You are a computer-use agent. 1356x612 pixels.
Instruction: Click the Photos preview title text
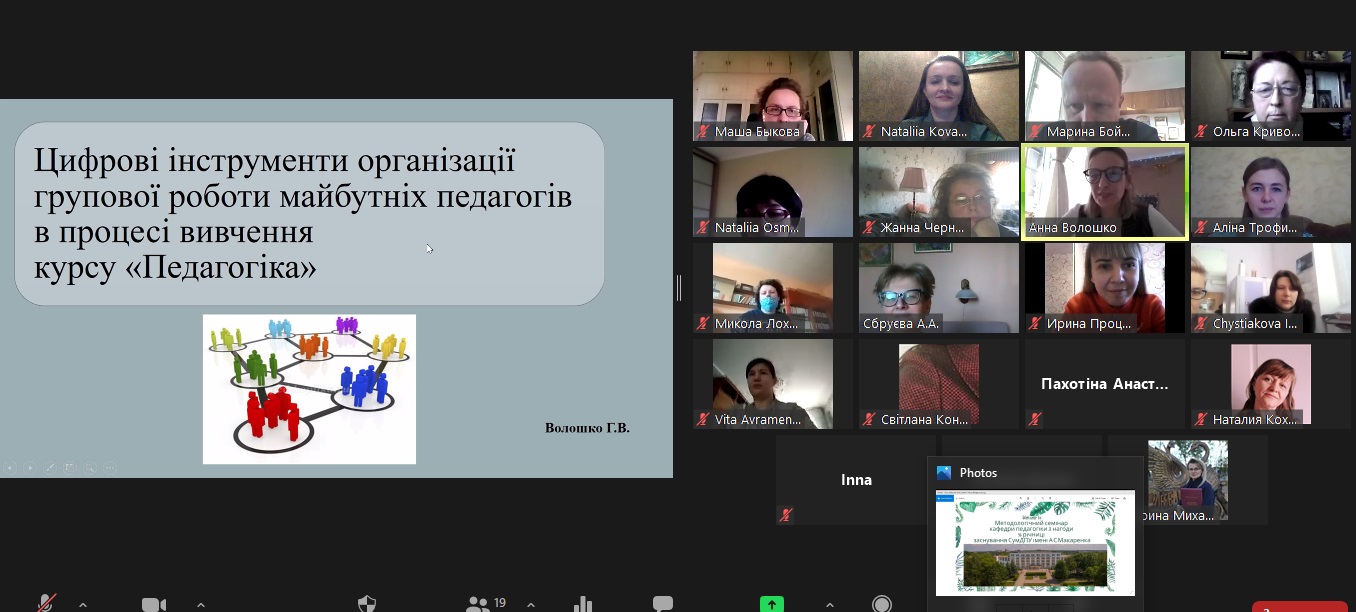coord(978,473)
